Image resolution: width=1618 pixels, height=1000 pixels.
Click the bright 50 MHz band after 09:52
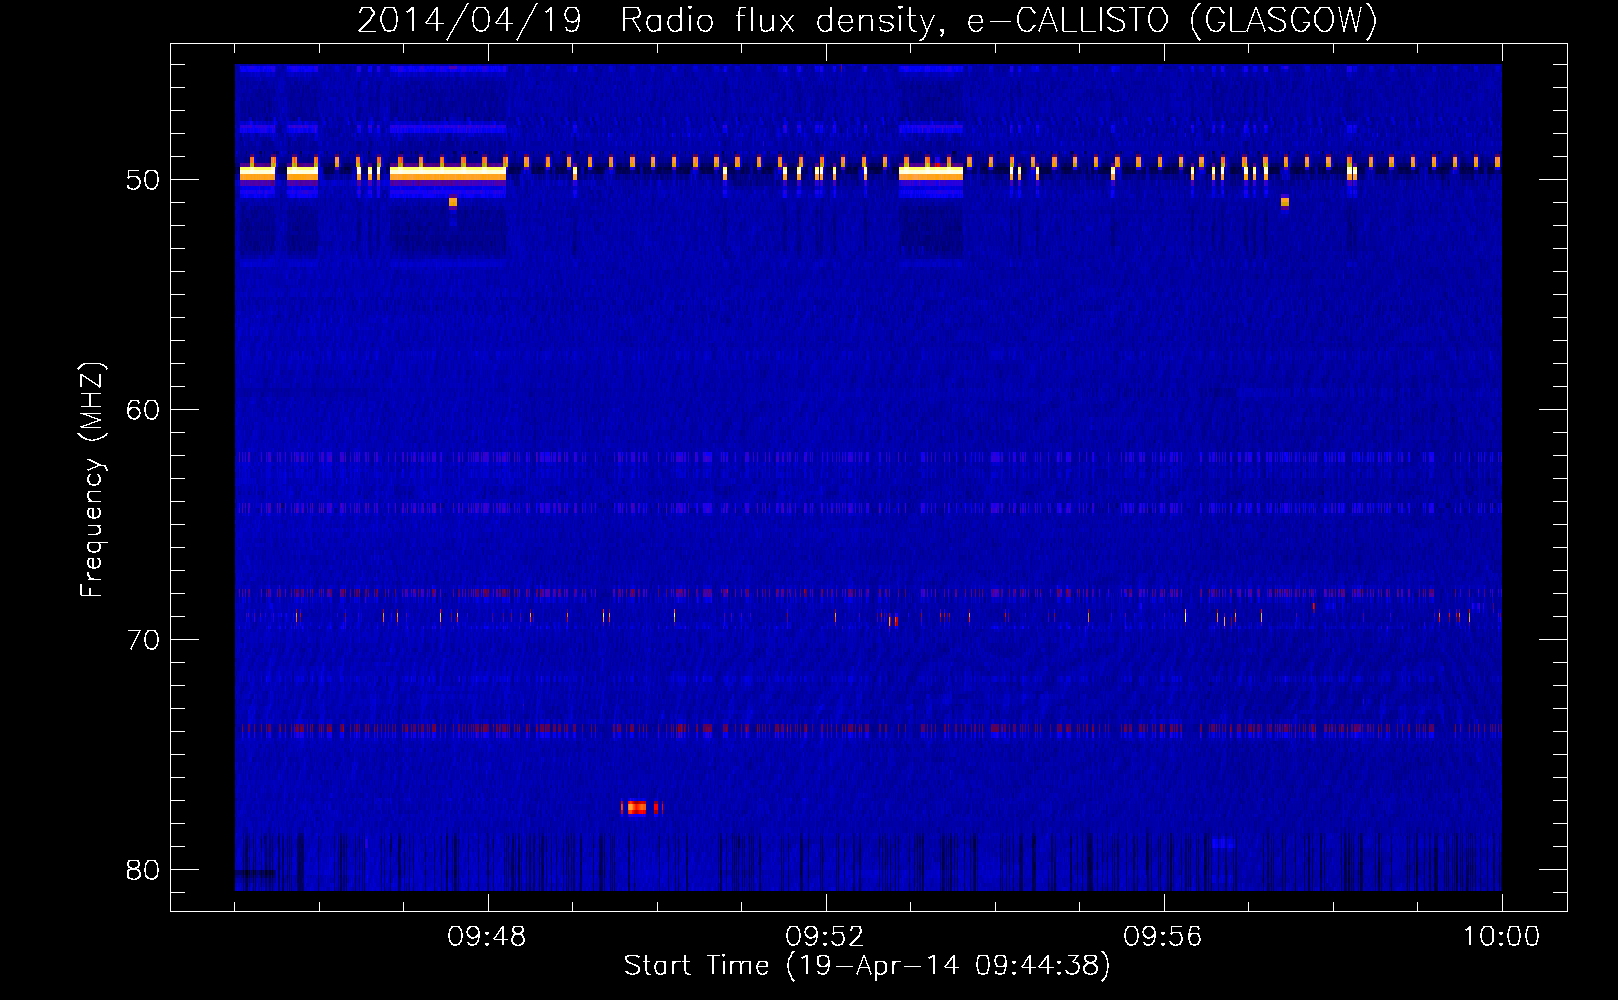click(931, 174)
